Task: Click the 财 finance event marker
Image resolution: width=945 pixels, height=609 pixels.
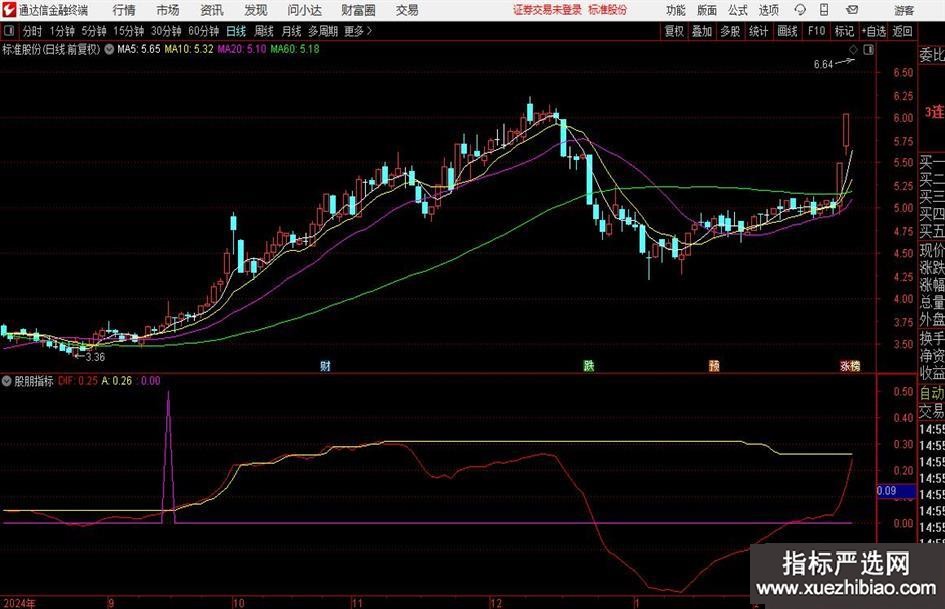Action: (x=325, y=366)
